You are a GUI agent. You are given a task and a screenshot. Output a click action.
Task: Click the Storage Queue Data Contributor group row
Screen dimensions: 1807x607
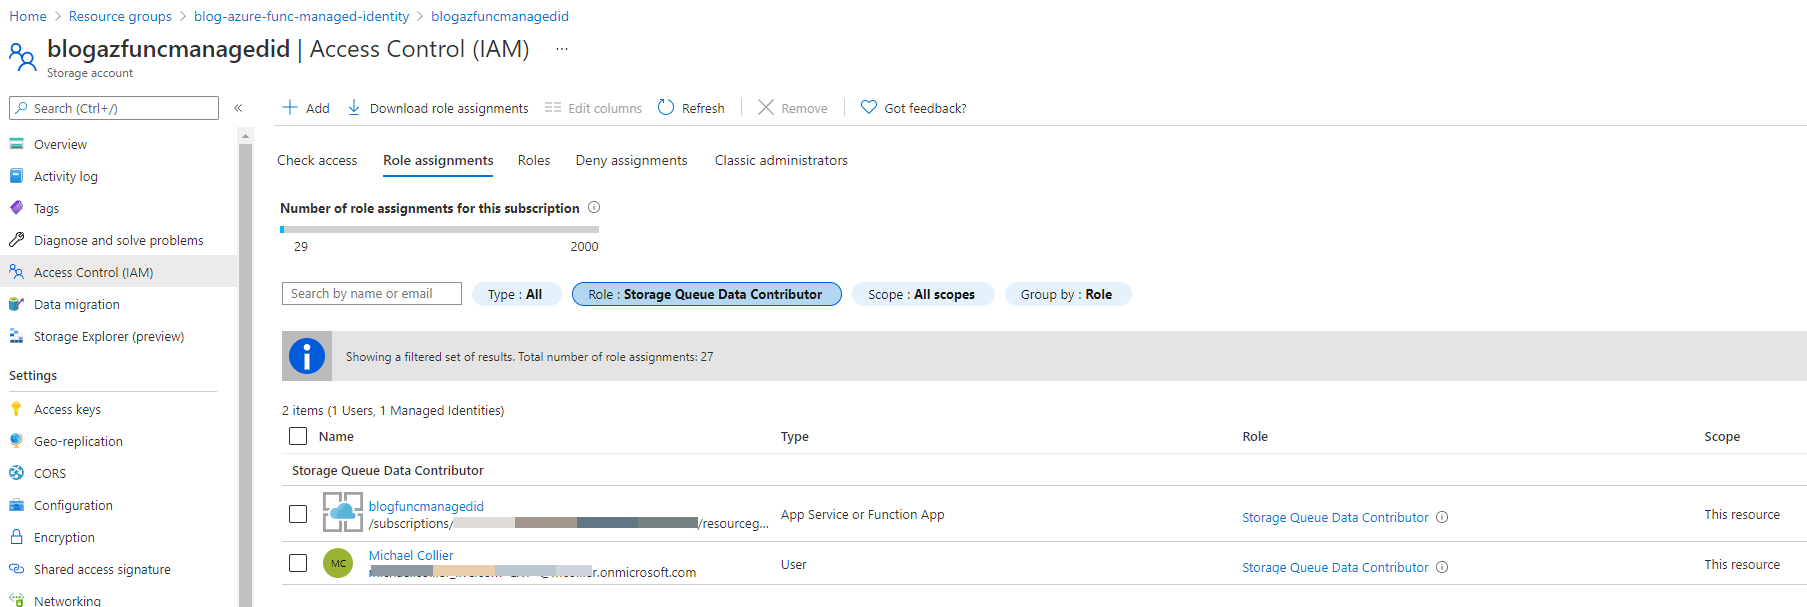point(1044,470)
